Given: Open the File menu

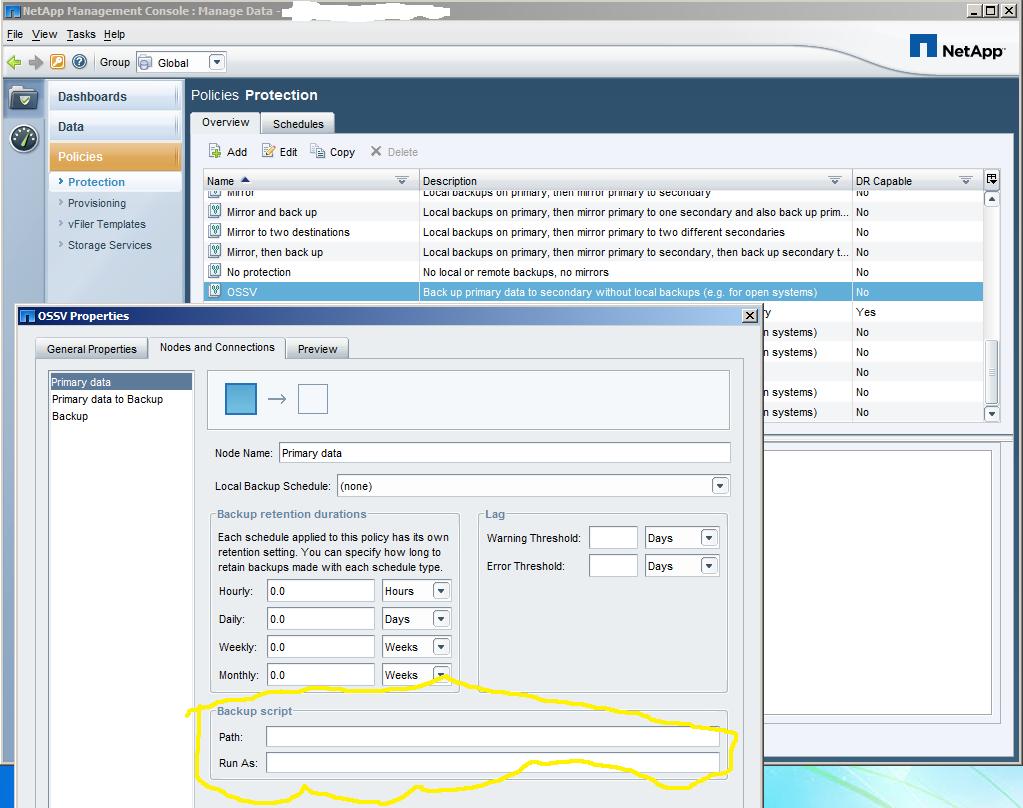Looking at the screenshot, I should point(14,34).
